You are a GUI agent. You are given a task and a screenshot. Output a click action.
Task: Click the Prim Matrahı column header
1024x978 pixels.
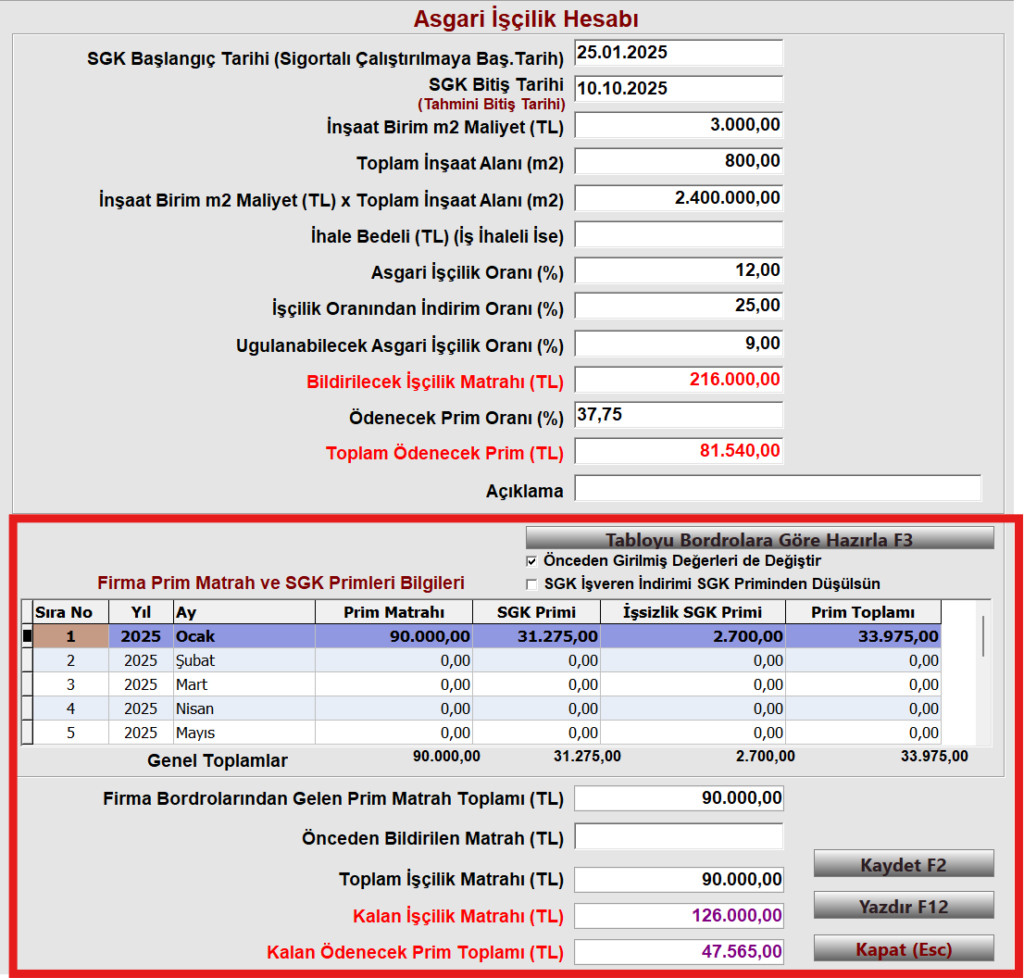[394, 612]
